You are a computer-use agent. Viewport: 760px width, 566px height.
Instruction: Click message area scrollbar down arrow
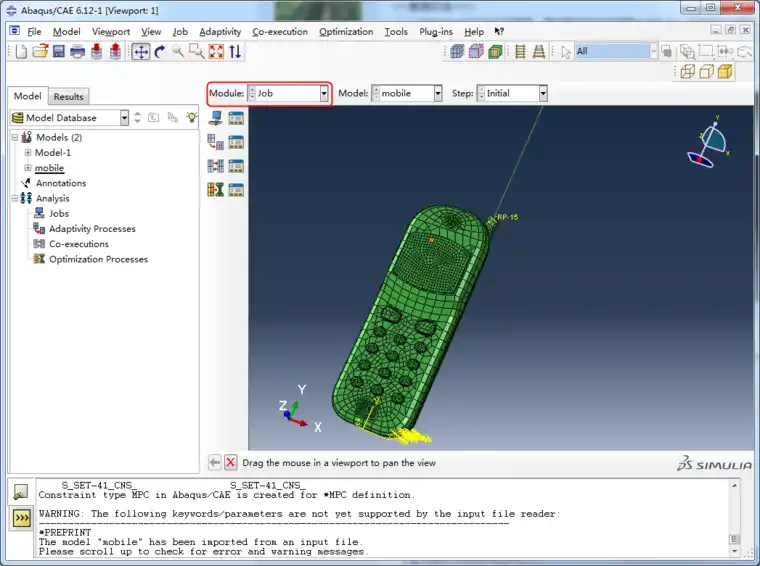735,551
